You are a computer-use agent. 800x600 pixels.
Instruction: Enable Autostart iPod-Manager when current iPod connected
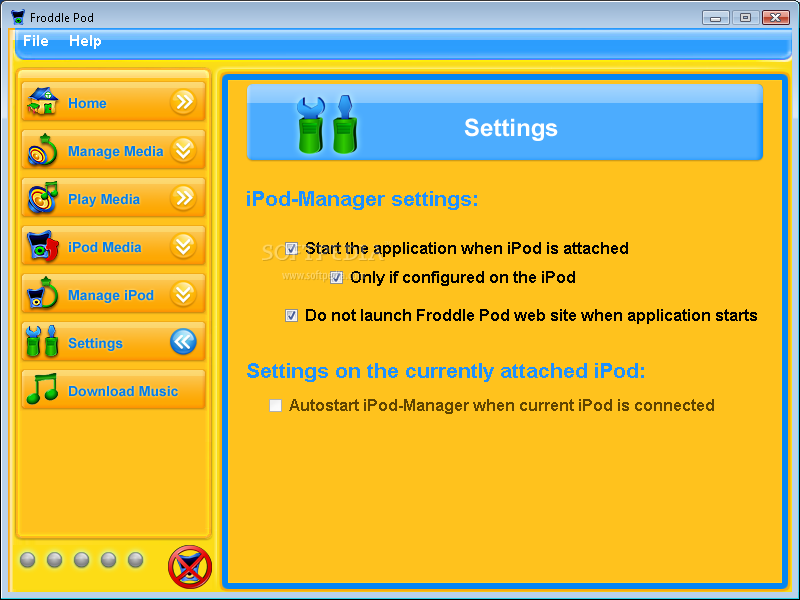click(x=276, y=406)
